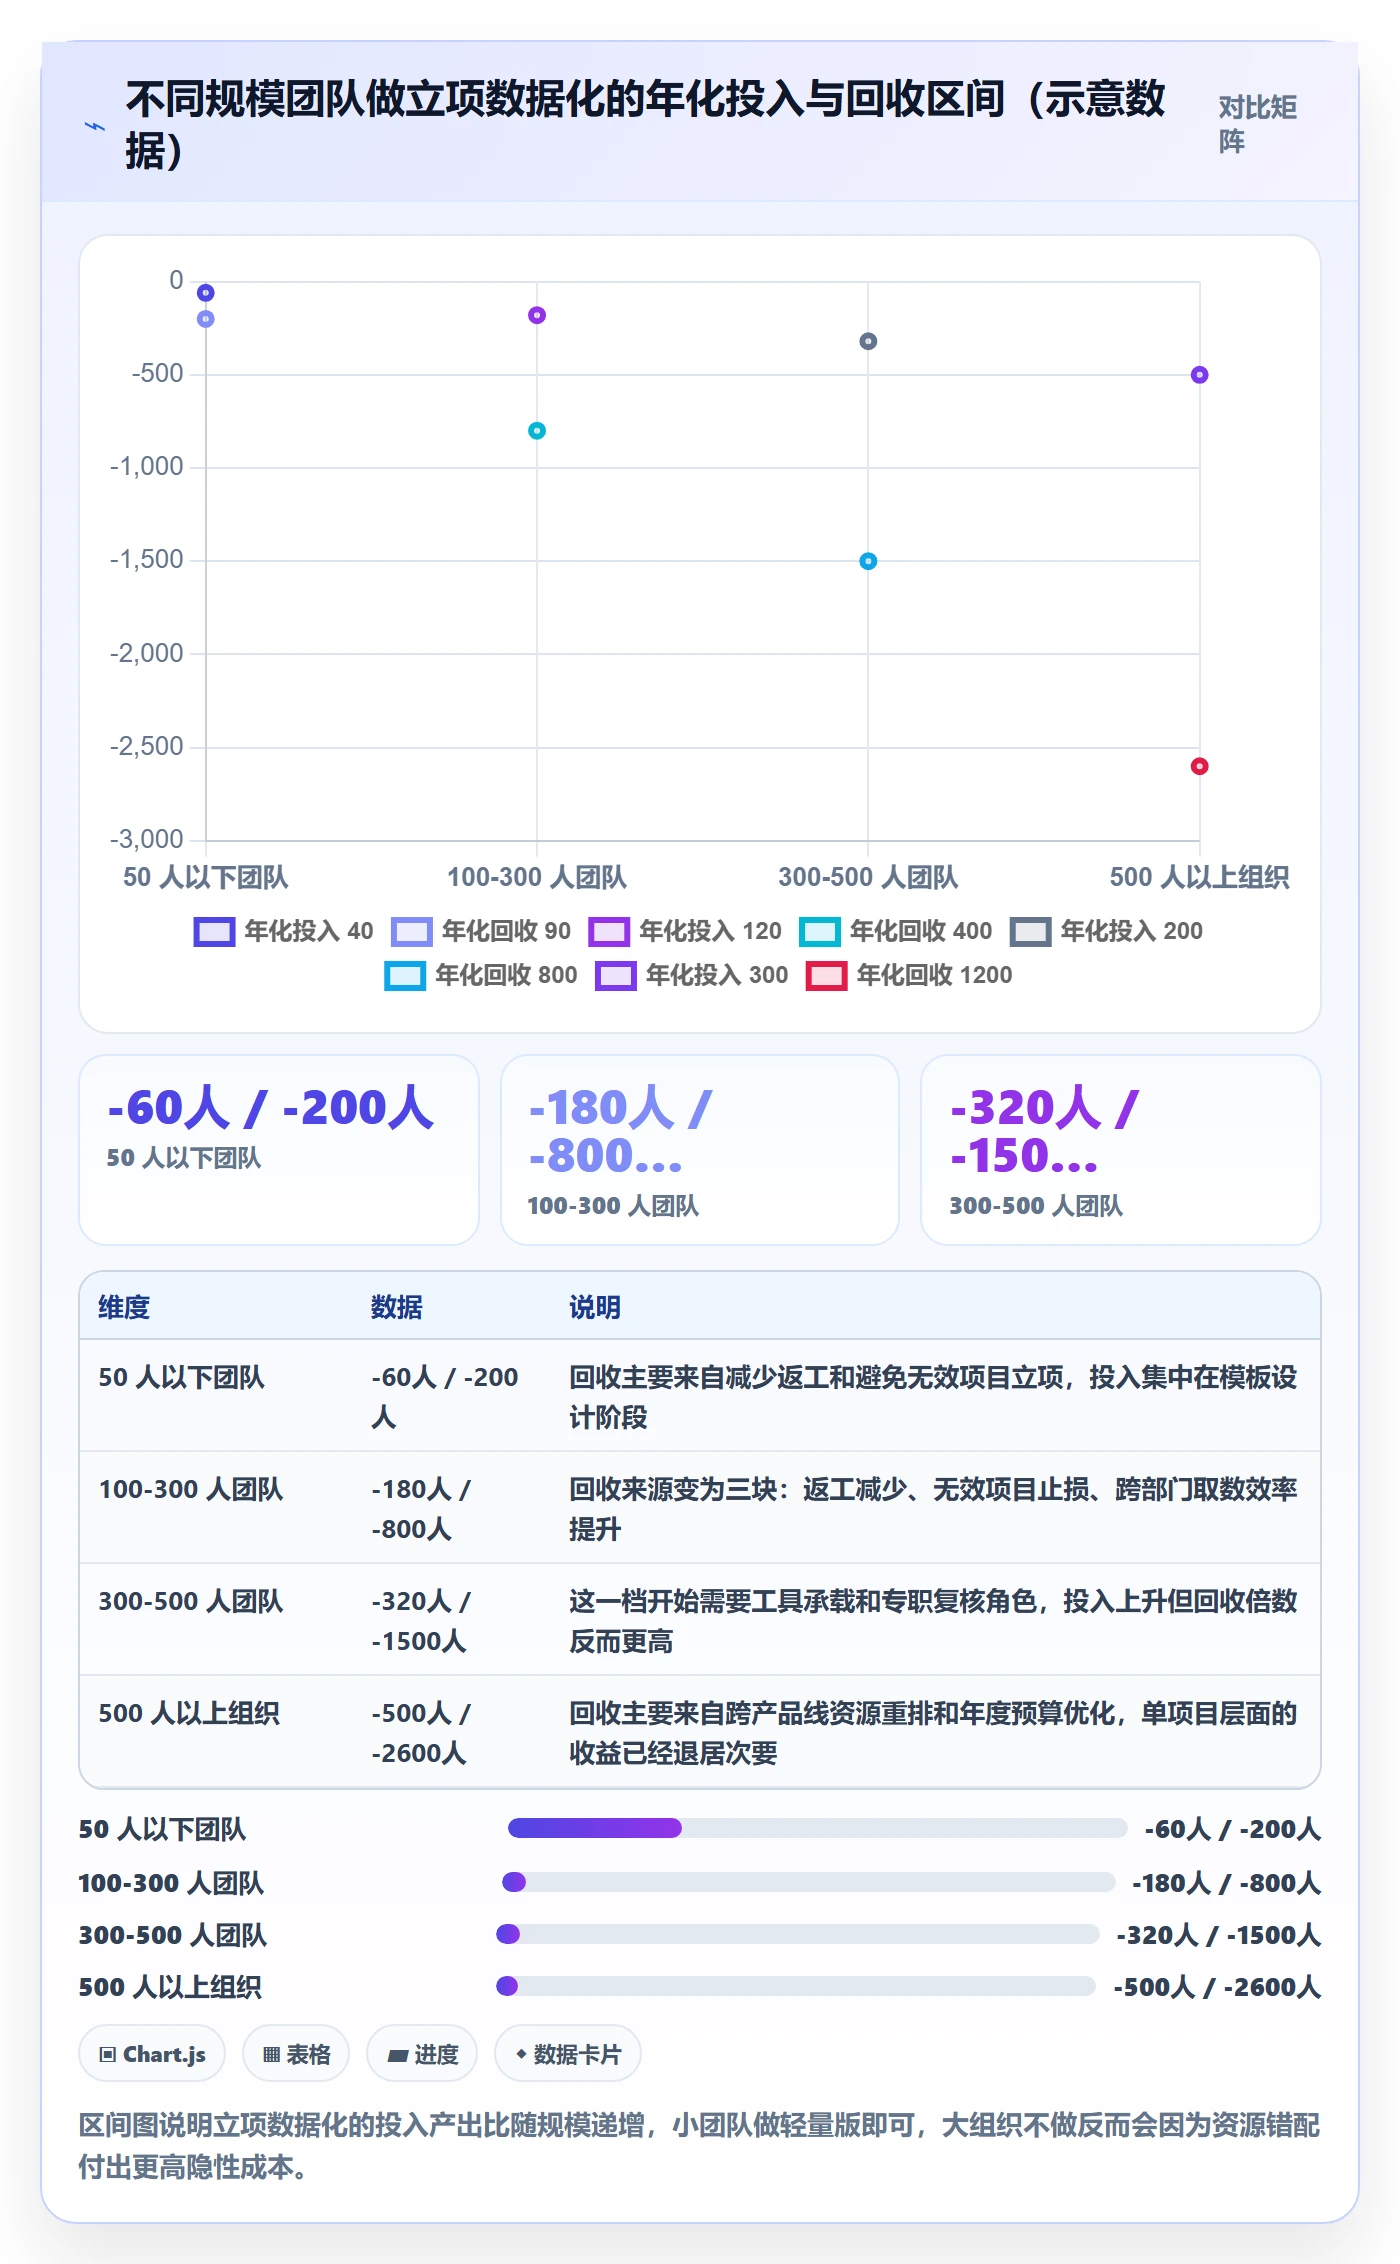1400x2264 pixels.
Task: Open the -60人 / -200人 data card
Action: coord(279,1150)
